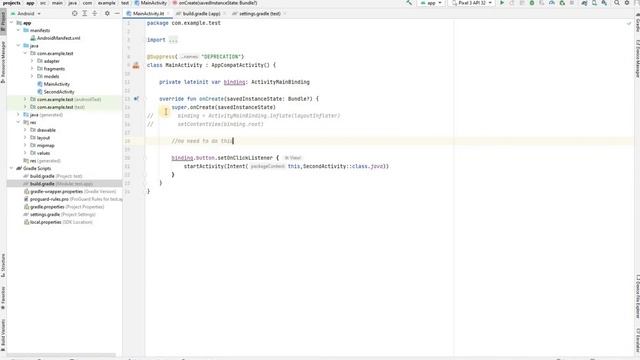This screenshot has height=360, width=640.
Task: Select local.properties file
Action: tap(58, 222)
